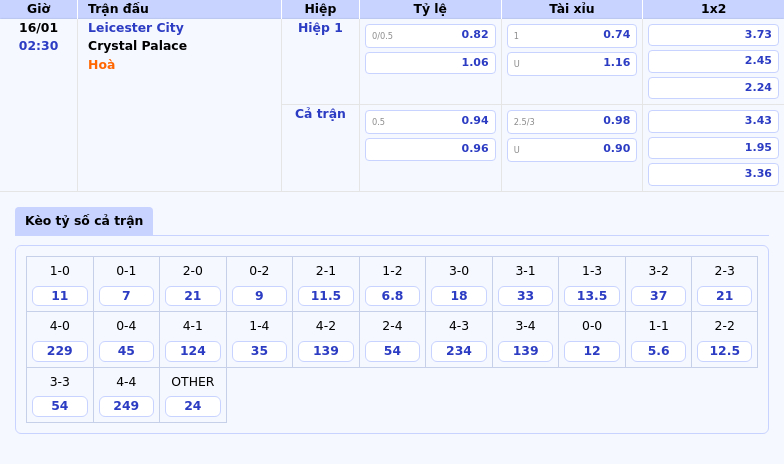Image resolution: width=784 pixels, height=464 pixels.
Task: Pick correct score 1-1 odds 5.6
Action: pyautogui.click(x=658, y=351)
